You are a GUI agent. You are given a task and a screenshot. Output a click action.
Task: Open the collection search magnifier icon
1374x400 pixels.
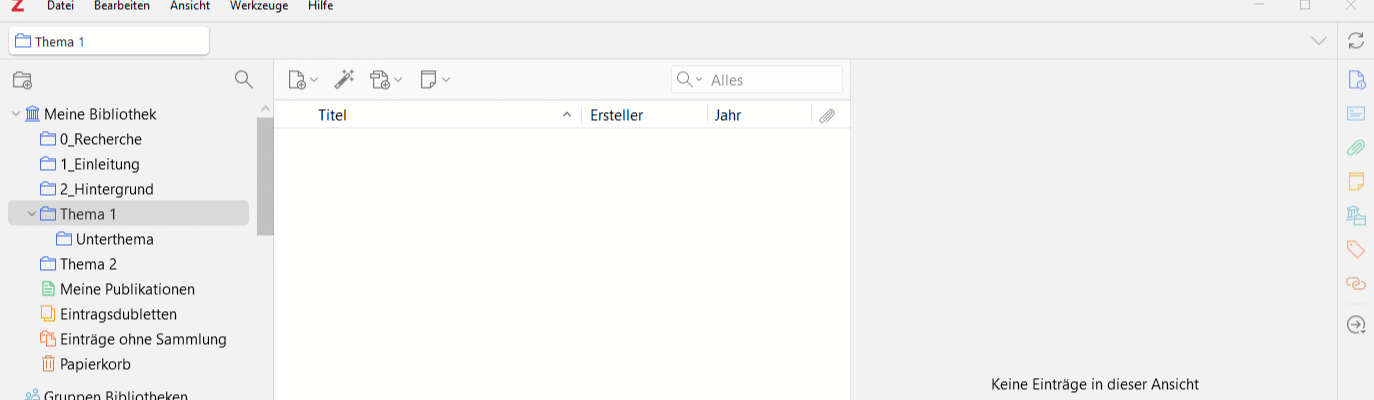[243, 79]
